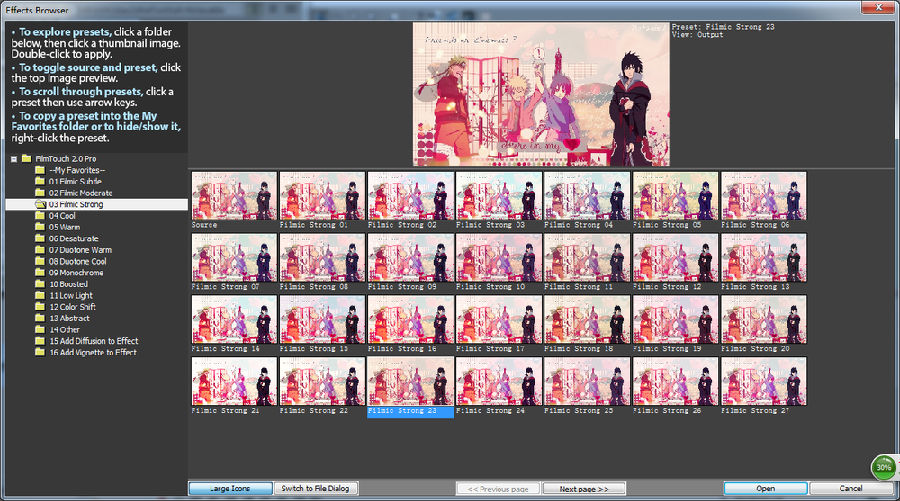
Task: Pick the Filmic Strong 16 thumbnail
Action: pos(410,320)
